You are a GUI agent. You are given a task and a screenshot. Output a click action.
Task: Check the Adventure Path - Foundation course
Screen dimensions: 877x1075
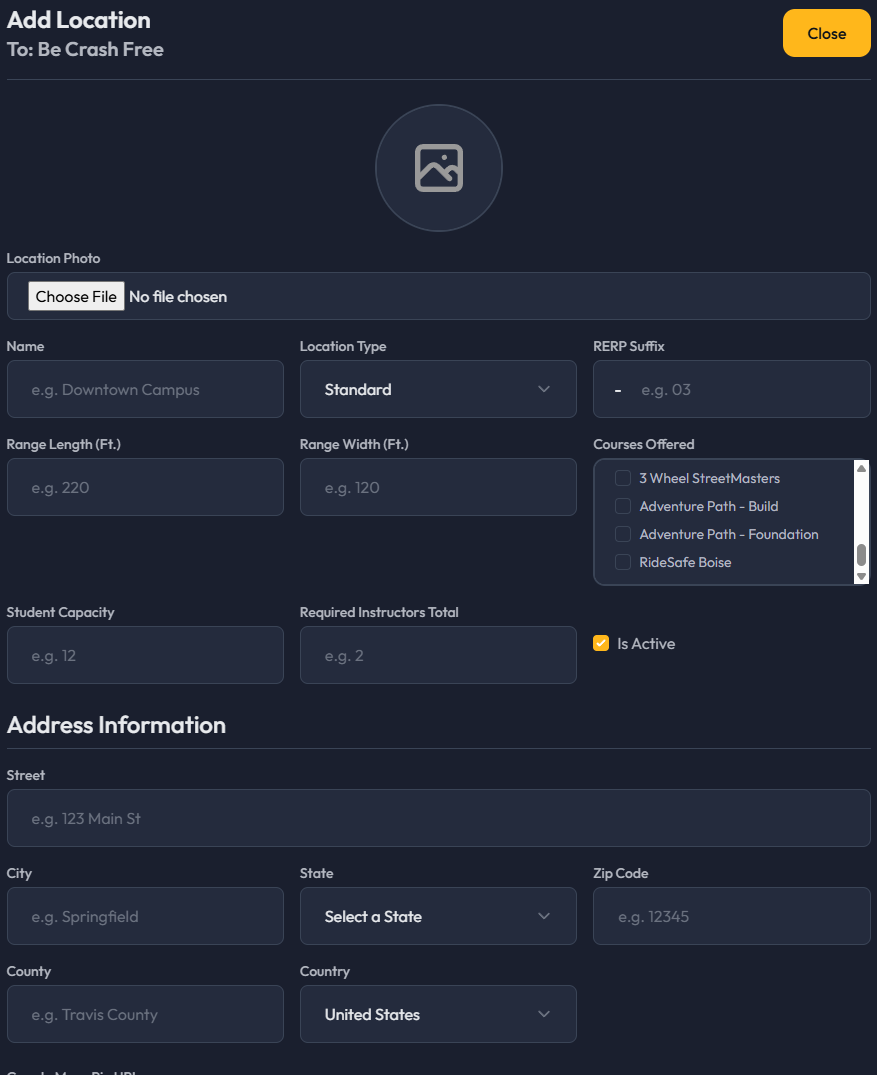pos(623,534)
